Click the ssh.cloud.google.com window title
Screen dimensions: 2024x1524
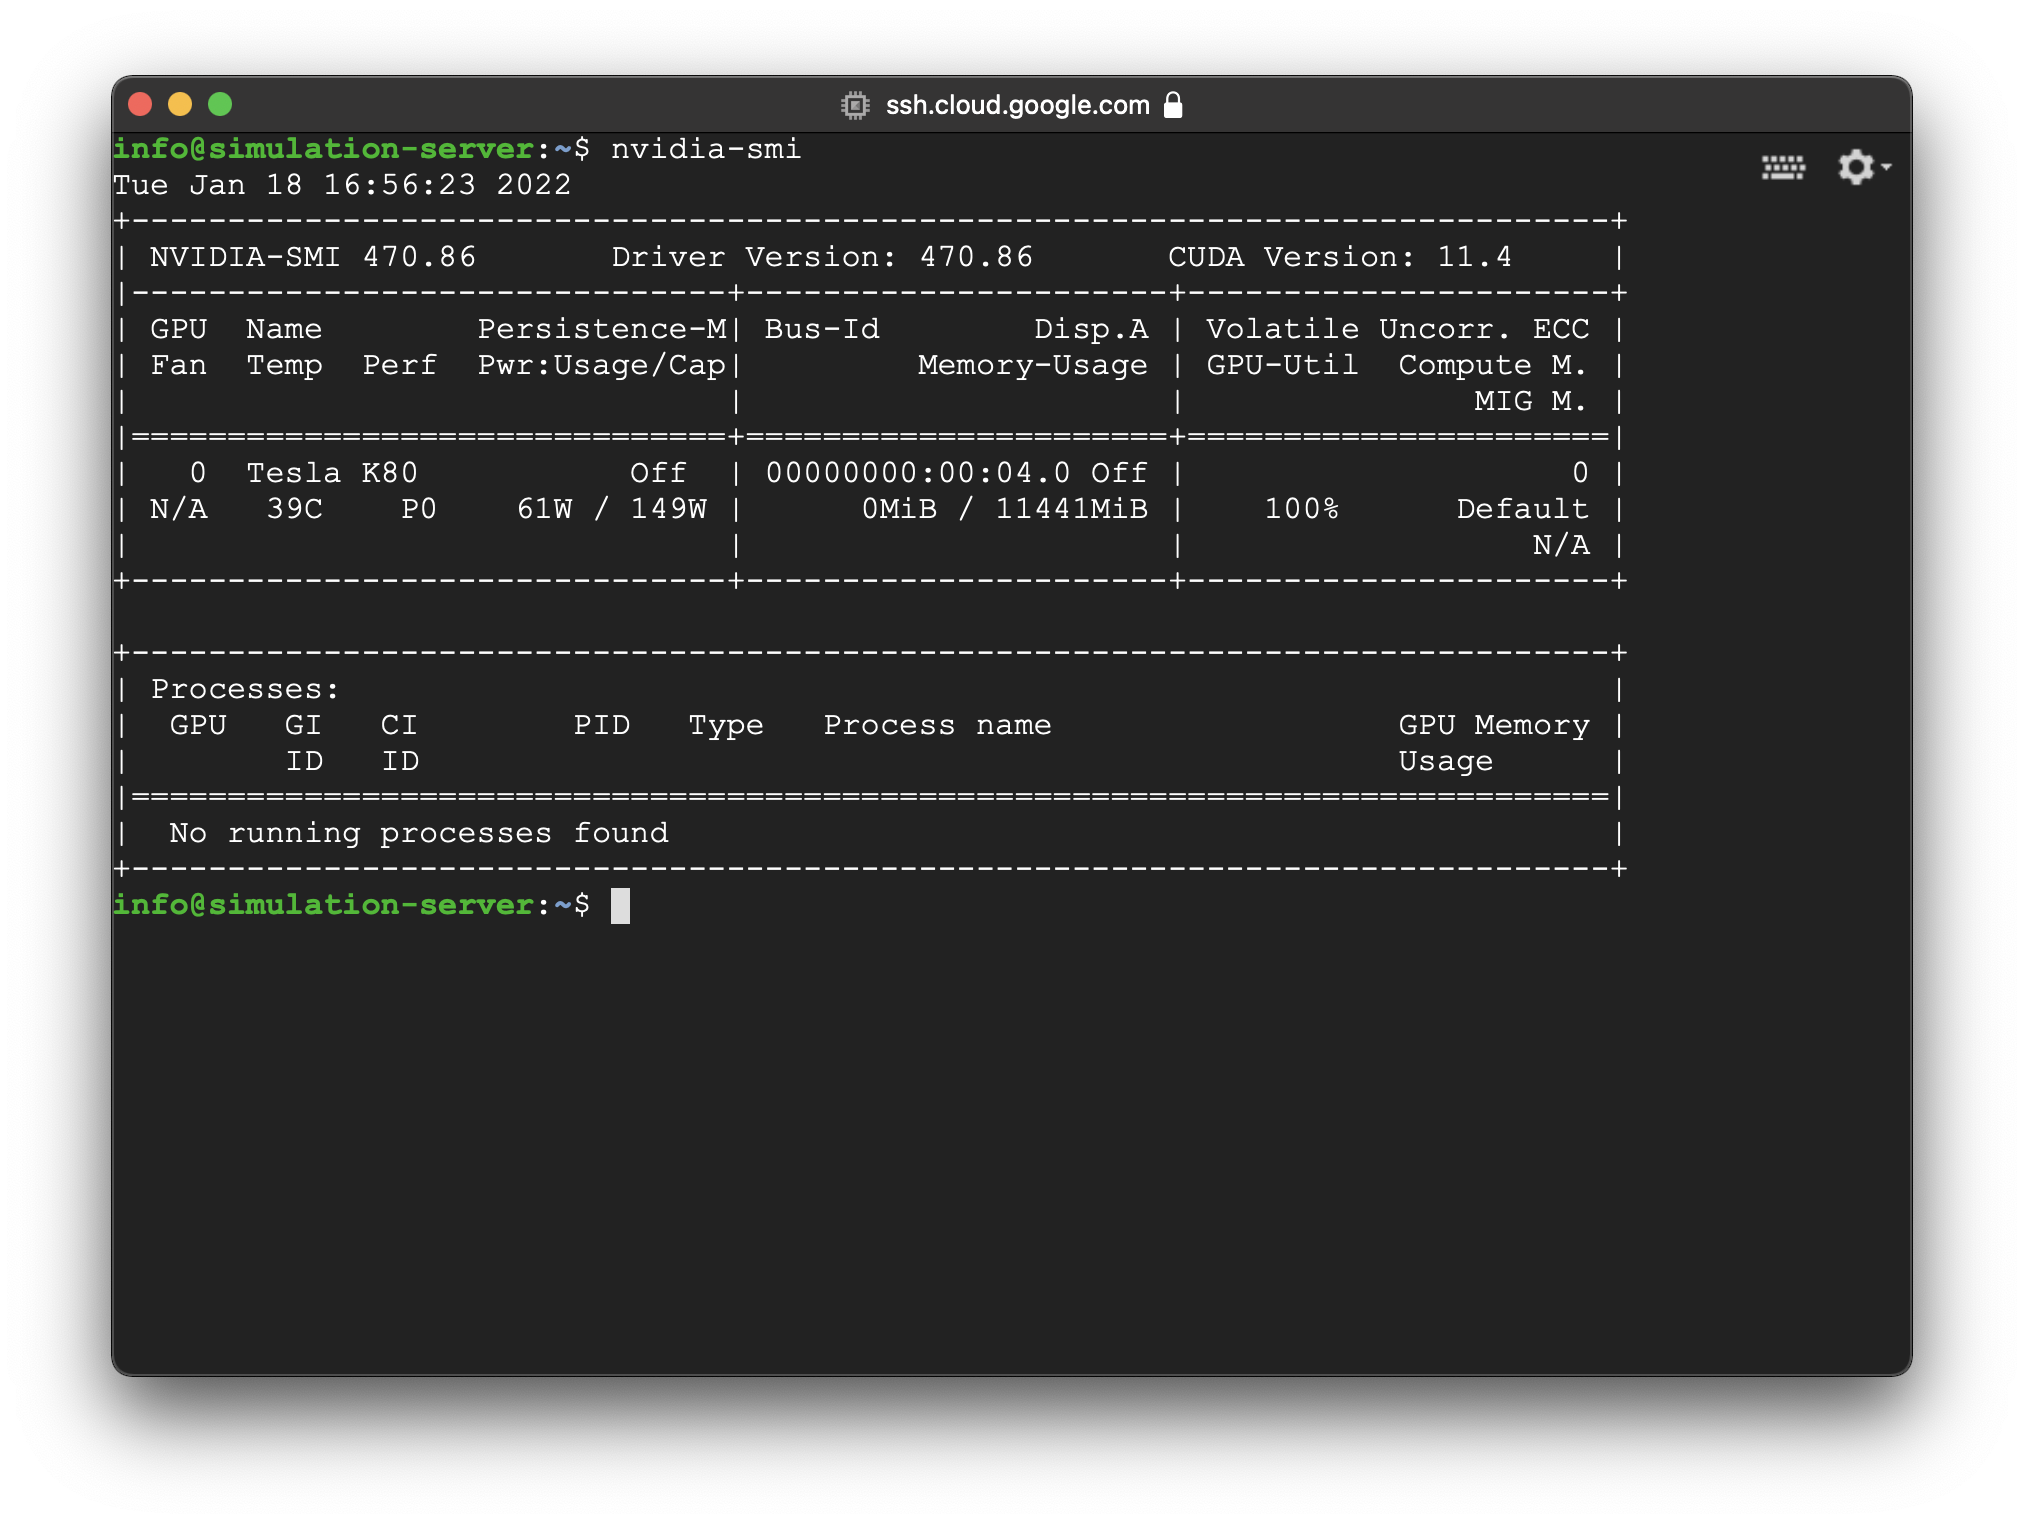pyautogui.click(x=1018, y=105)
